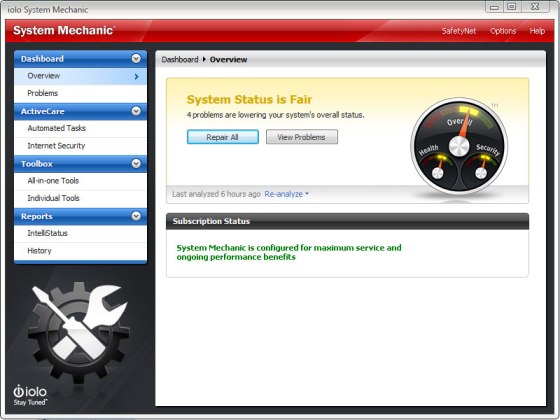
Task: Click the iolo Stay Tuned logo
Action: click(x=30, y=395)
